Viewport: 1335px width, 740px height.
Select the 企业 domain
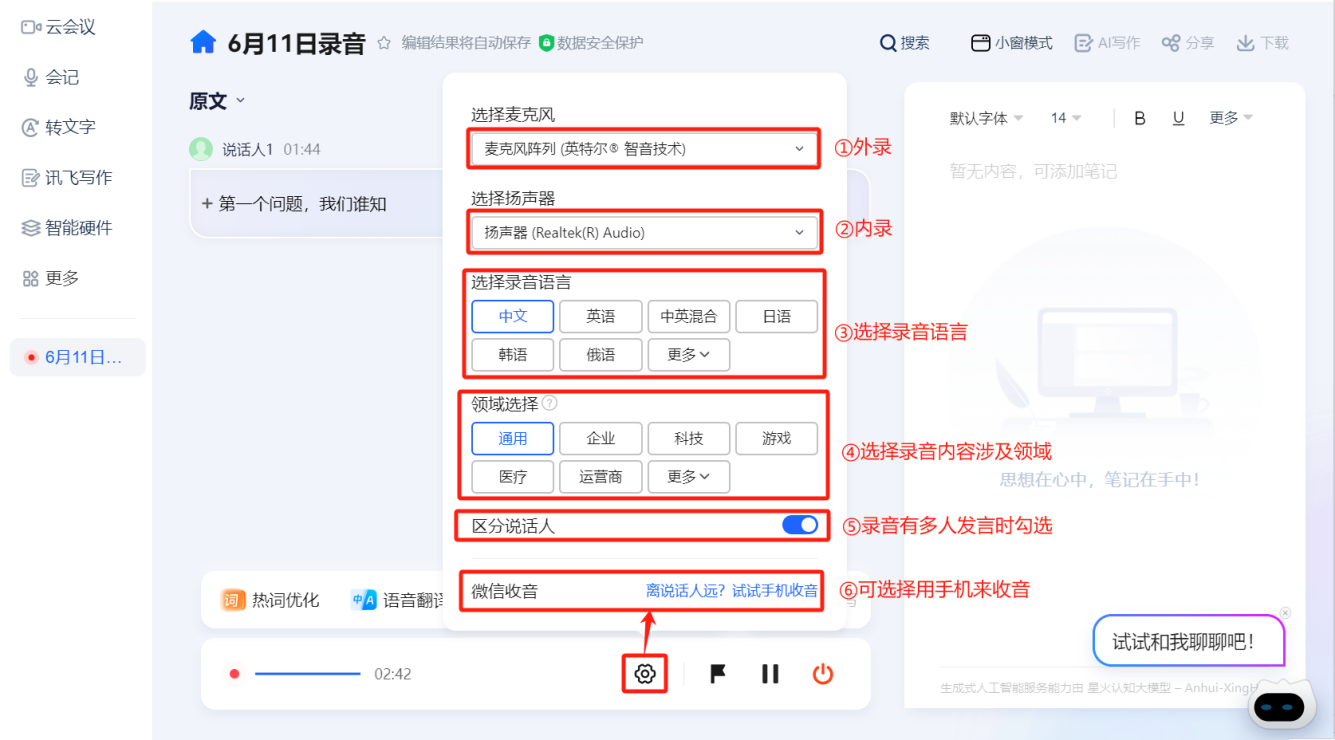[x=601, y=438]
